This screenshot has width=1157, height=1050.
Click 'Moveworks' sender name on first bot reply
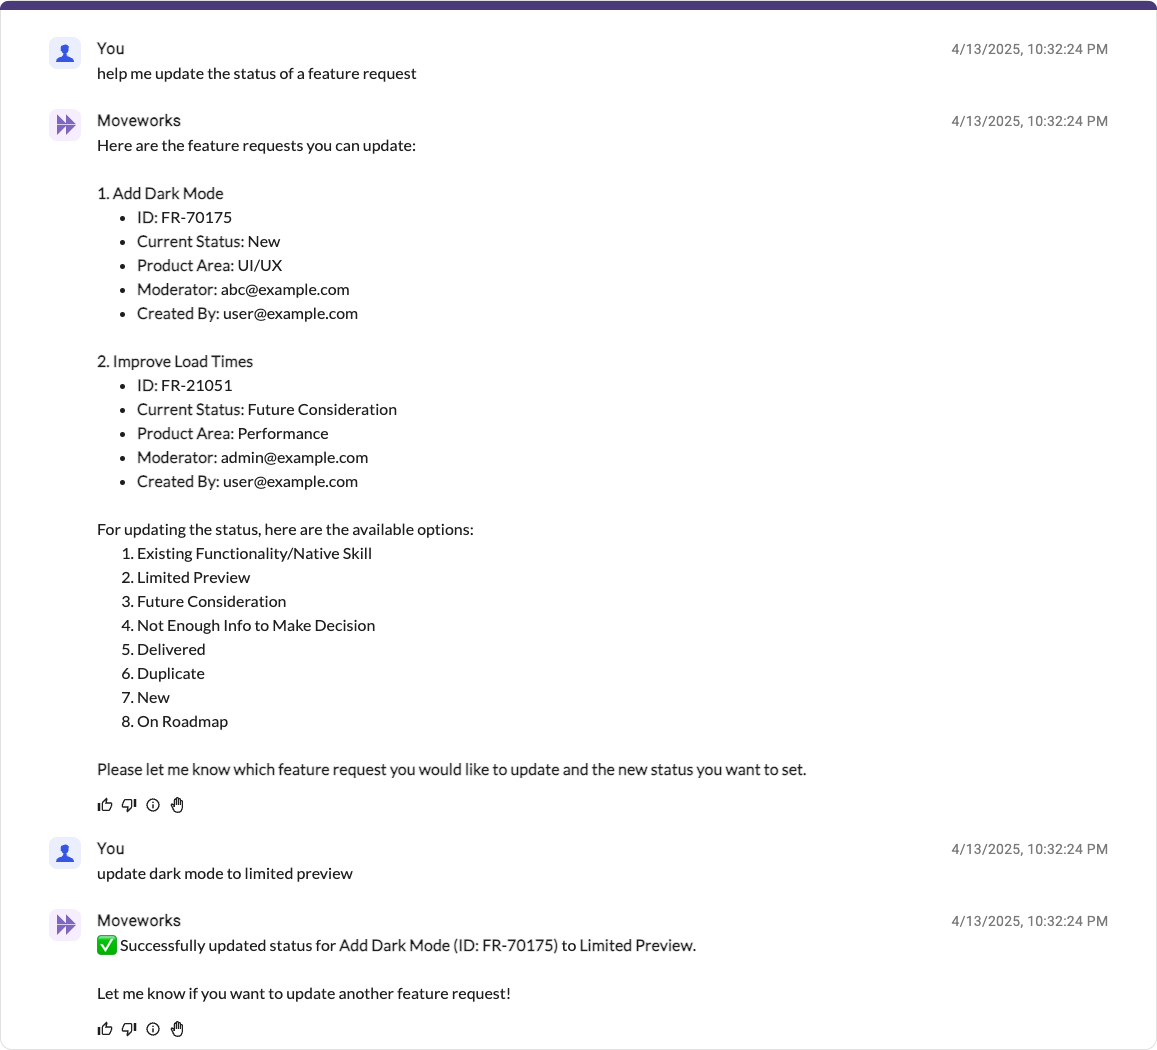[x=139, y=120]
